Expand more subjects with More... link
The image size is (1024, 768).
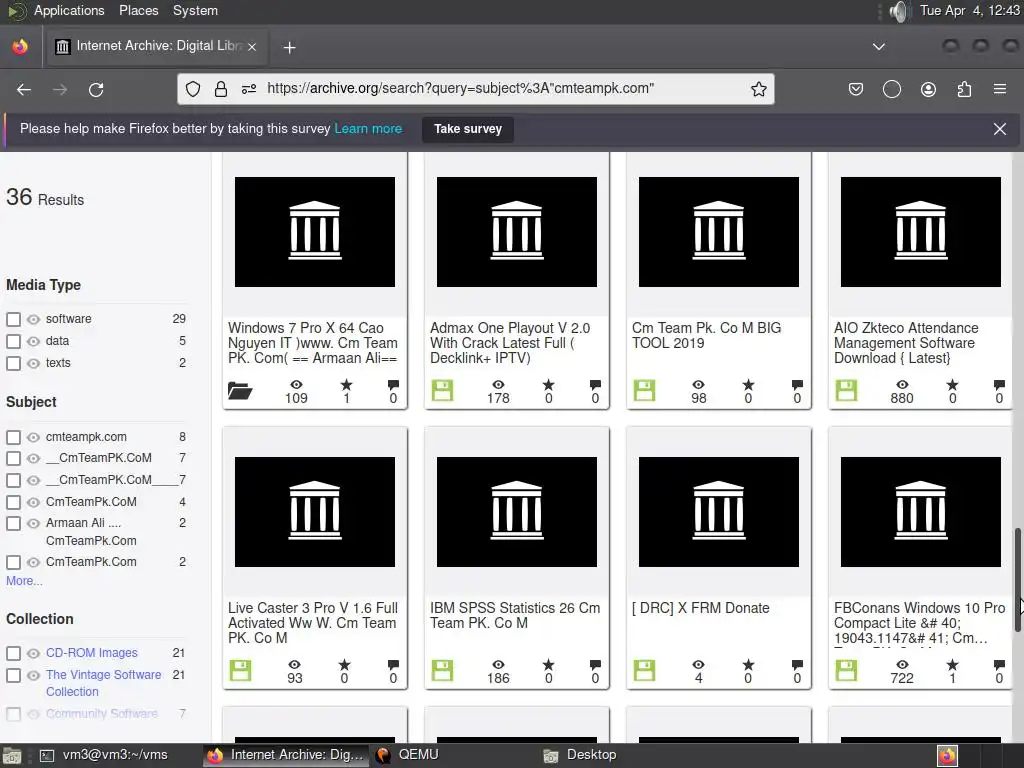coord(24,581)
